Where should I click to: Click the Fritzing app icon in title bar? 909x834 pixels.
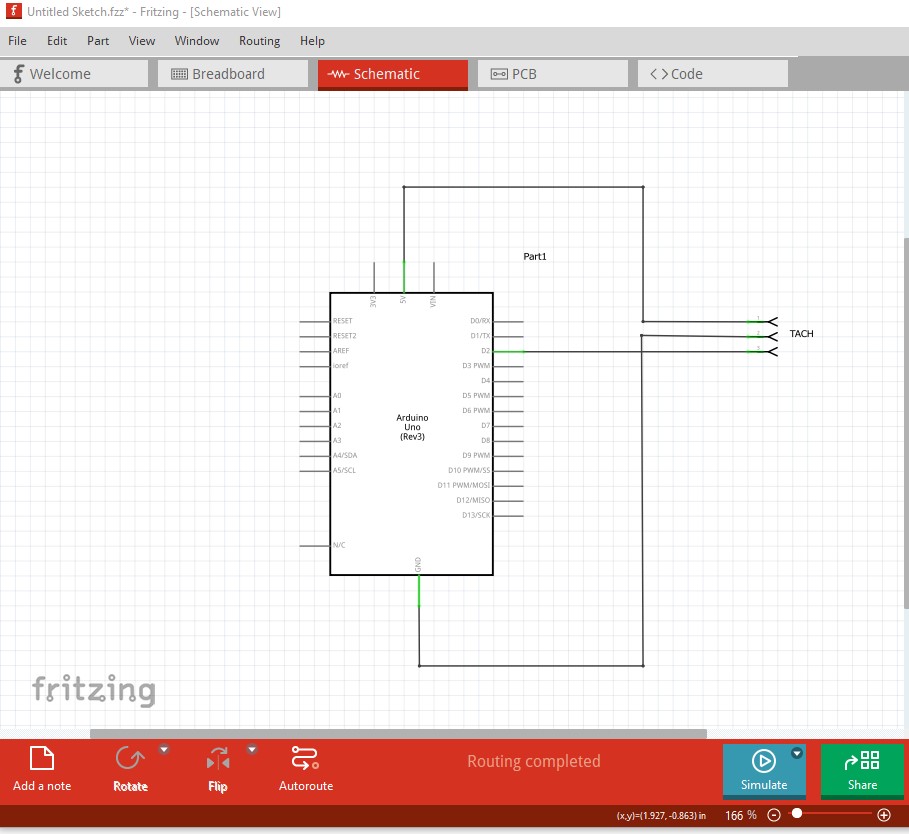tap(13, 11)
